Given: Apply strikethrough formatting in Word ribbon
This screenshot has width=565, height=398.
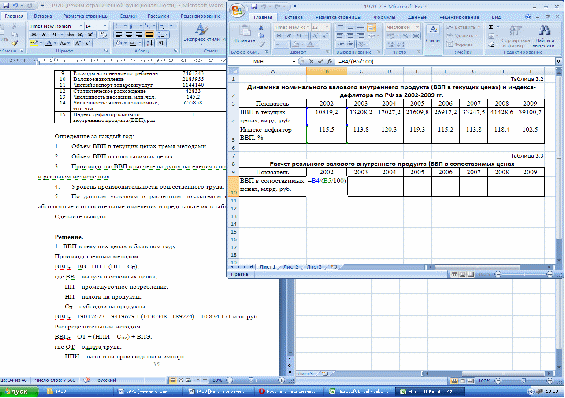Looking at the screenshot, I should pos(71,35).
